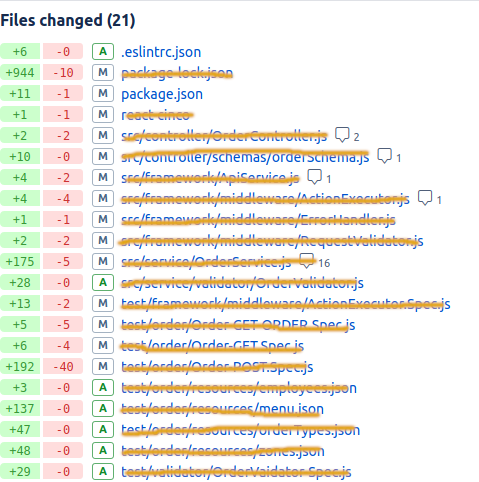Click the +28 additions count for OrderValidator.js

click(x=20, y=283)
